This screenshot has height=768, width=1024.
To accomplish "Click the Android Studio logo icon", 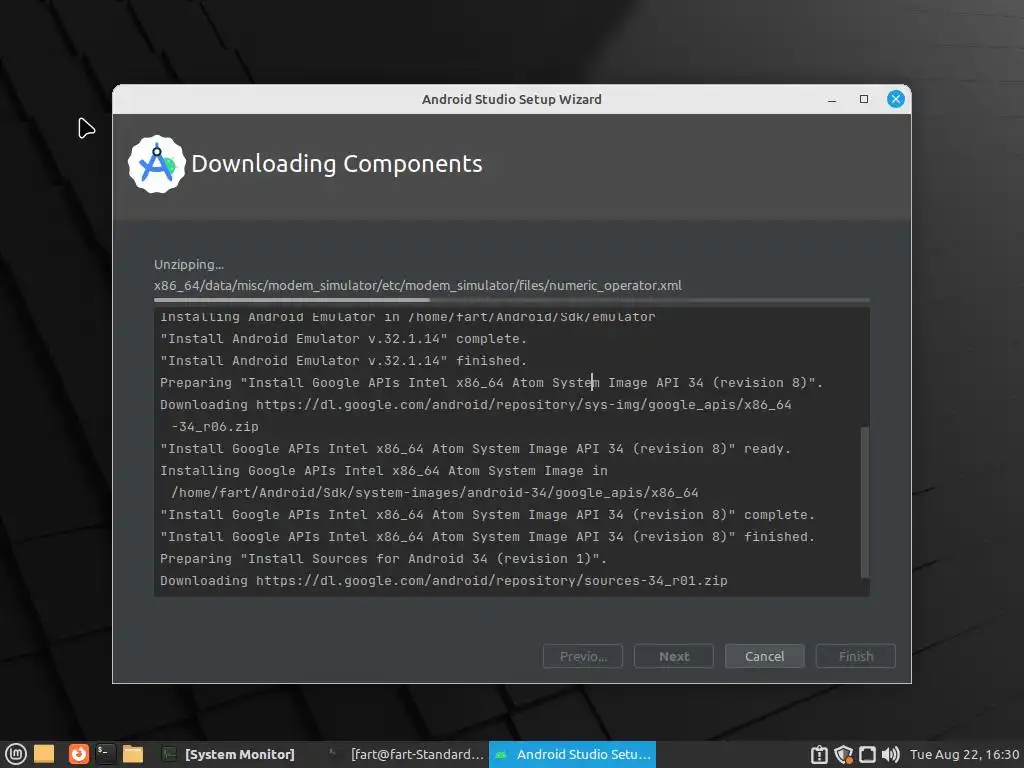I will click(x=157, y=165).
